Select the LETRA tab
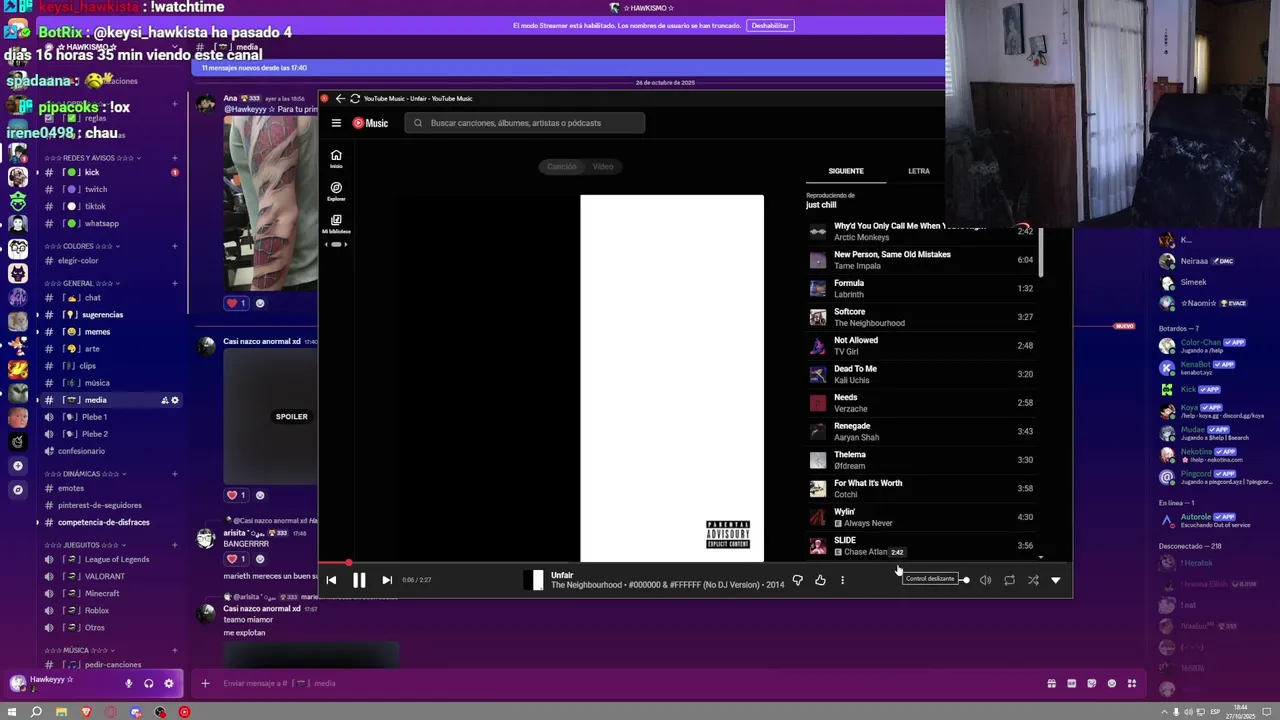Screen dimensions: 1280x720 [919, 171]
